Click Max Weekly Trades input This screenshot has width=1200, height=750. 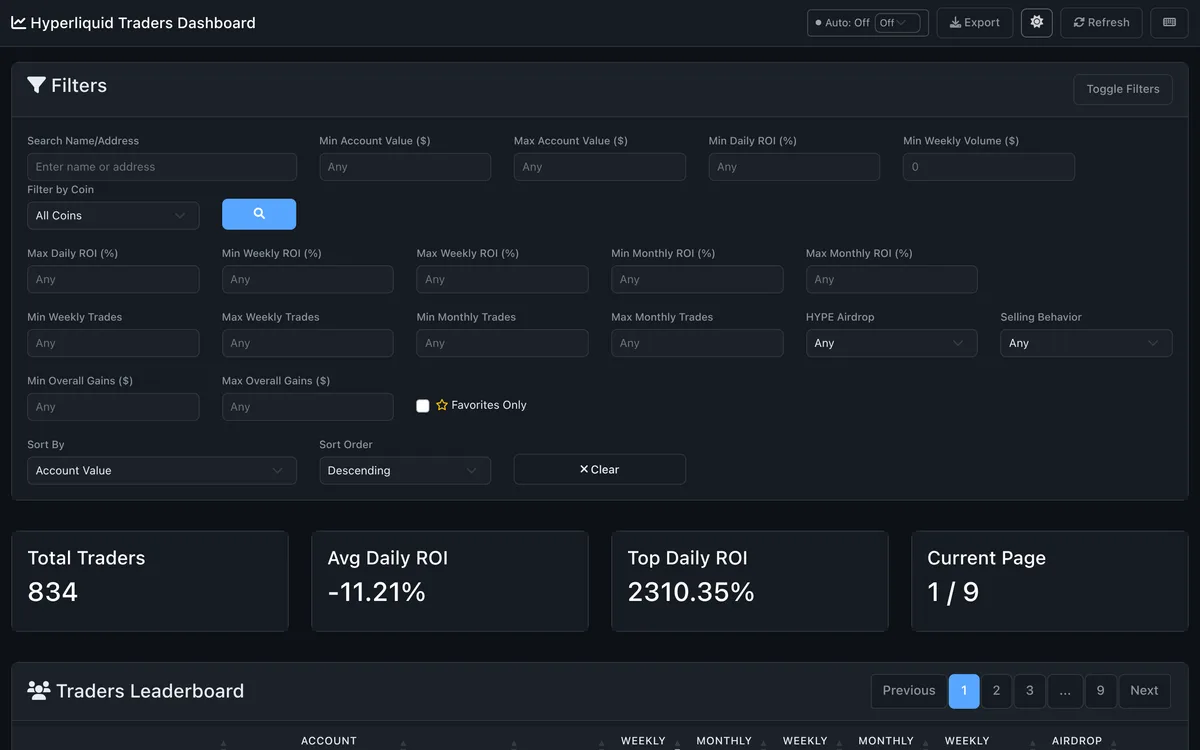coord(308,343)
